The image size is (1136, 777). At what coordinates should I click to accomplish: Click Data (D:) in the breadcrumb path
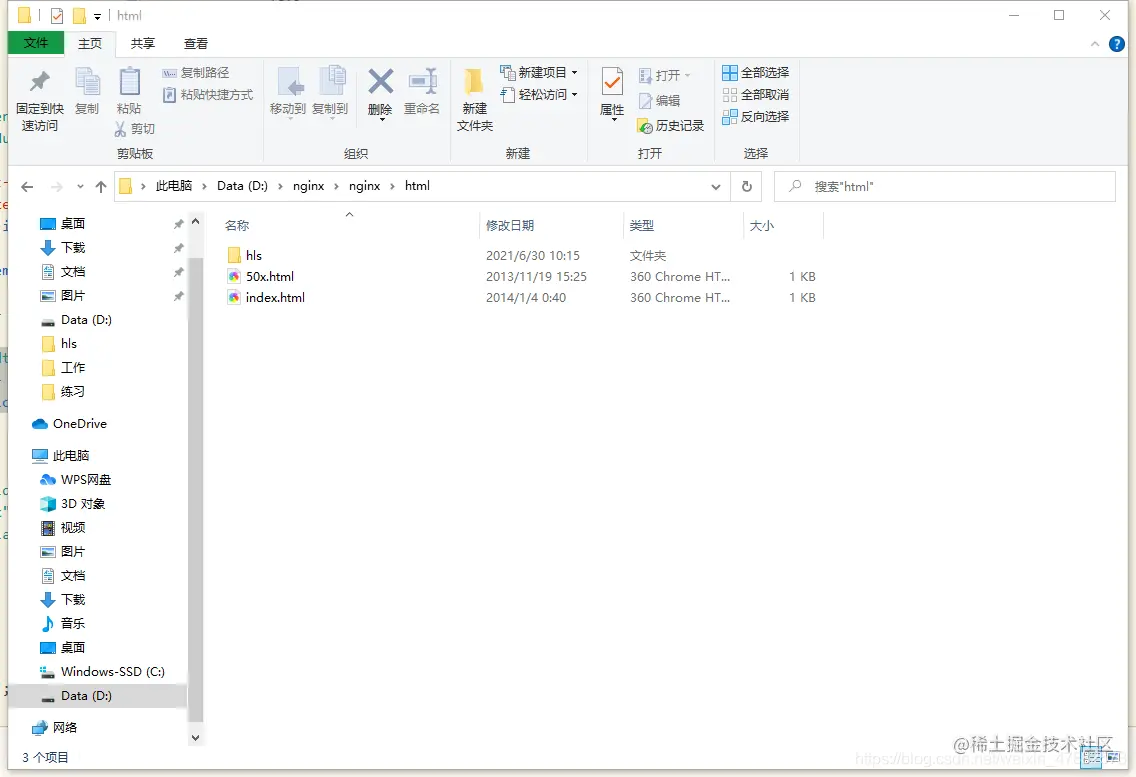click(x=242, y=186)
